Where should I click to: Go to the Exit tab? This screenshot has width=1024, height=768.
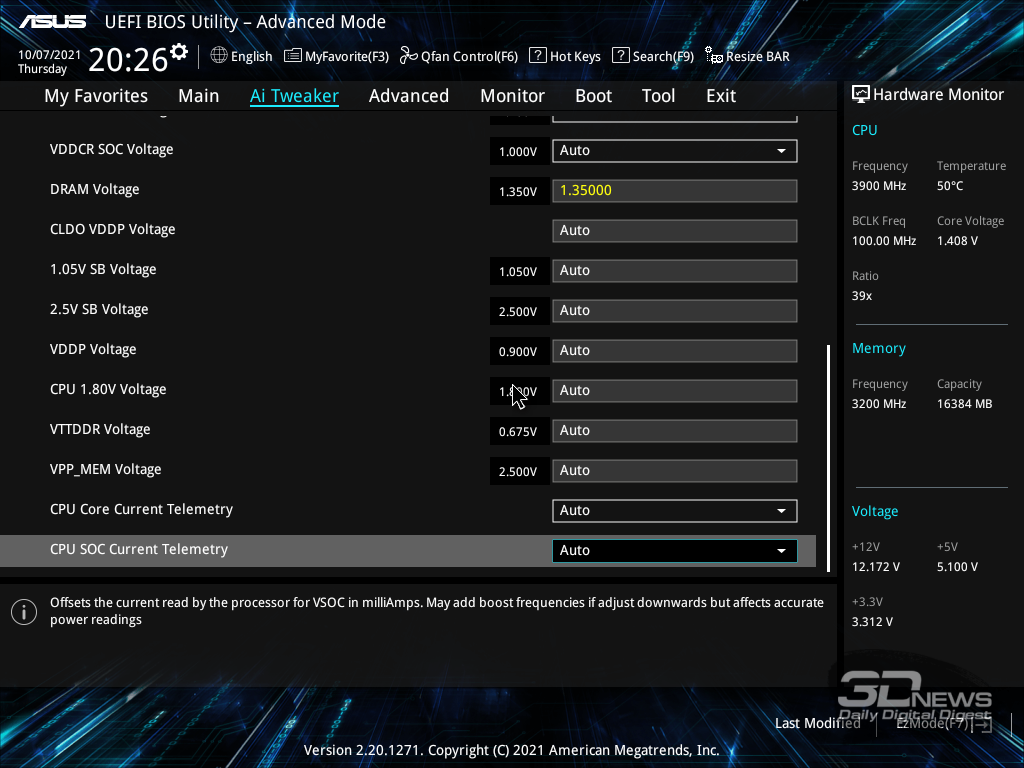(721, 96)
